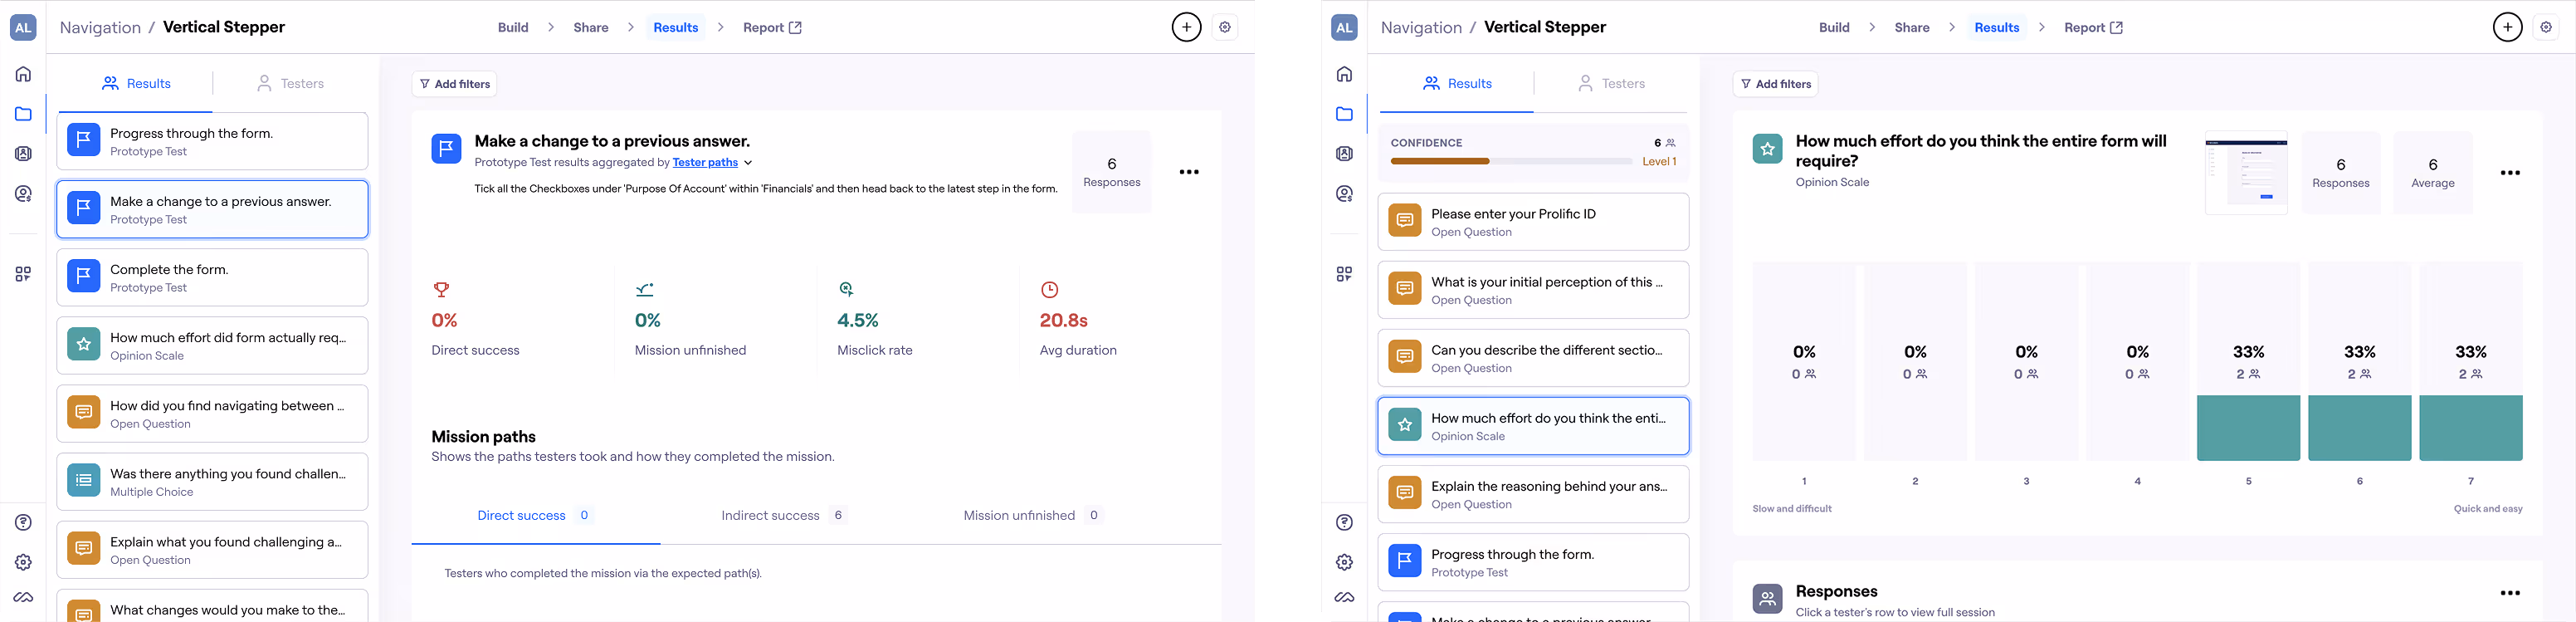Click Navigation breadcrumb in left window
The image size is (2576, 622).
(100, 28)
